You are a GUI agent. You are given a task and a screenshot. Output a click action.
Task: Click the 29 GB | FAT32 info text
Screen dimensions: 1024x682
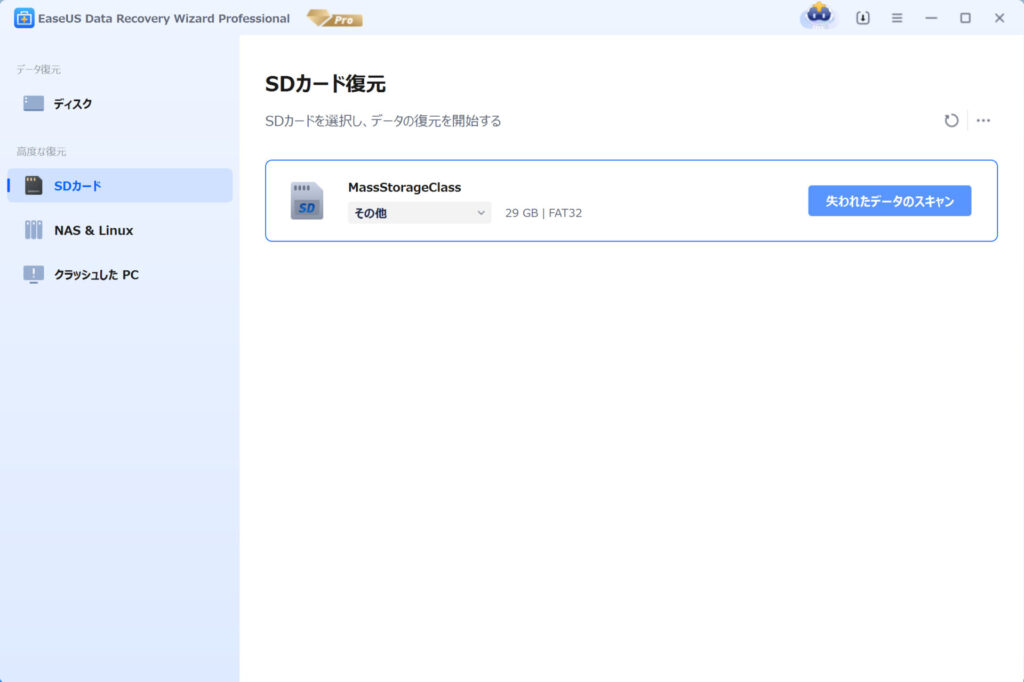tap(543, 213)
